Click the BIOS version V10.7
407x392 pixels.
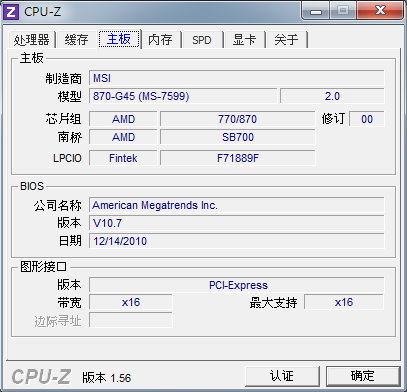tap(237, 223)
